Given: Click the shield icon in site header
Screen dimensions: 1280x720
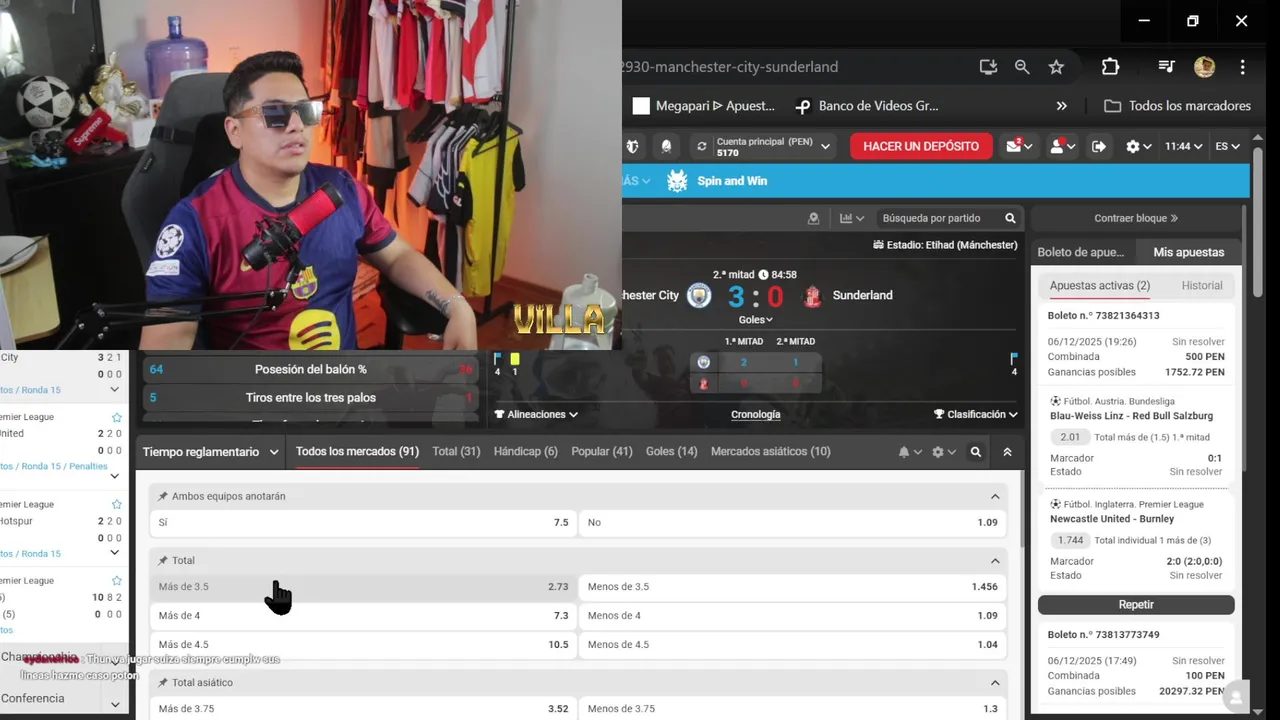Looking at the screenshot, I should [x=632, y=146].
